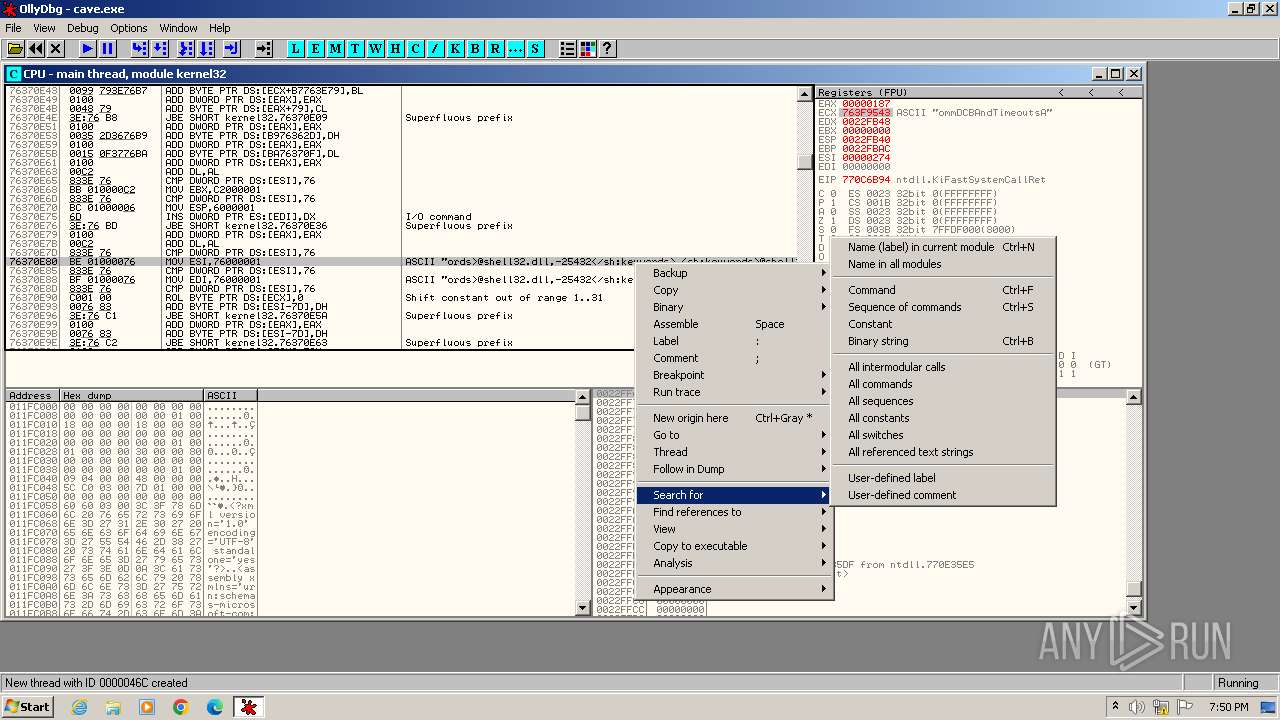Screen dimensions: 1280x720
Task: Click the Go to address icon
Action: (x=263, y=48)
